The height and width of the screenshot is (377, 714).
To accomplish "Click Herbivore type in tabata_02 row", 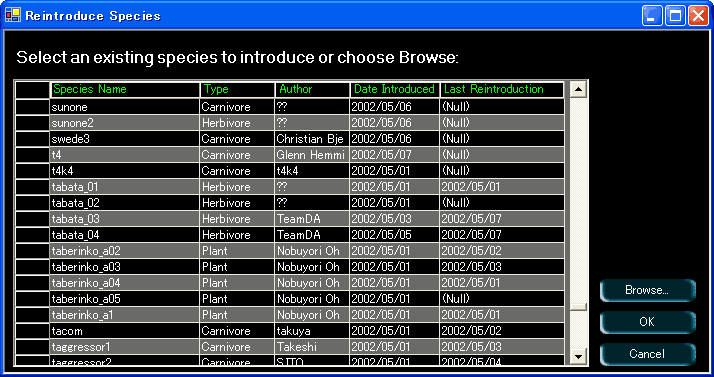I will 238,203.
